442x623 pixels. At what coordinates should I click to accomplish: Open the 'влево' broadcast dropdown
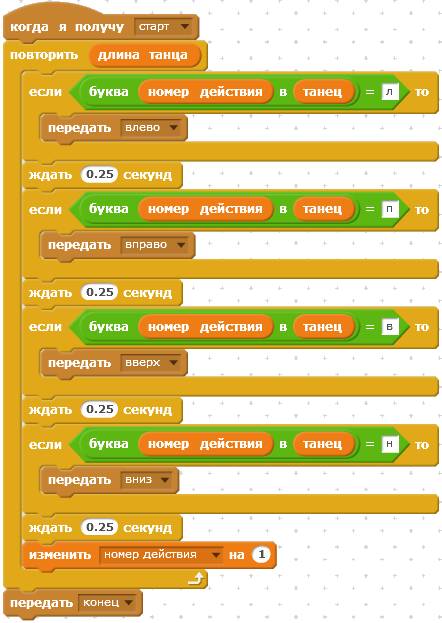(150, 128)
